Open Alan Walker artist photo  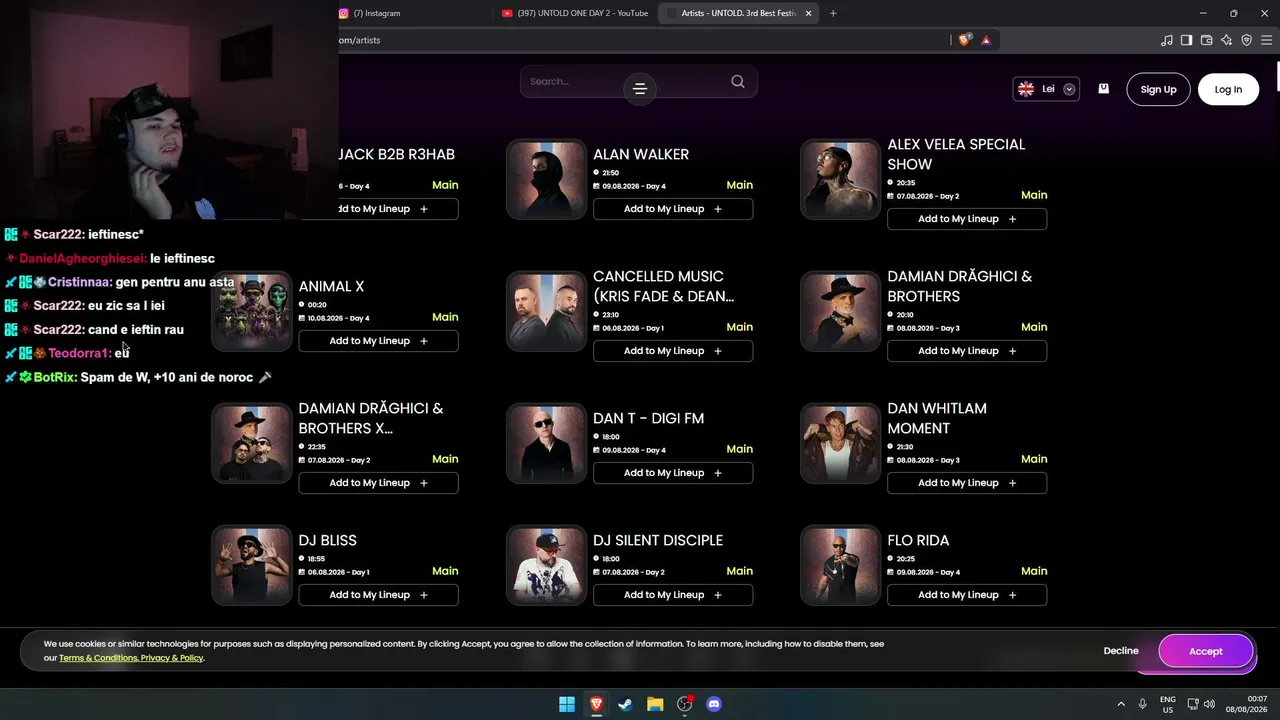tap(546, 179)
